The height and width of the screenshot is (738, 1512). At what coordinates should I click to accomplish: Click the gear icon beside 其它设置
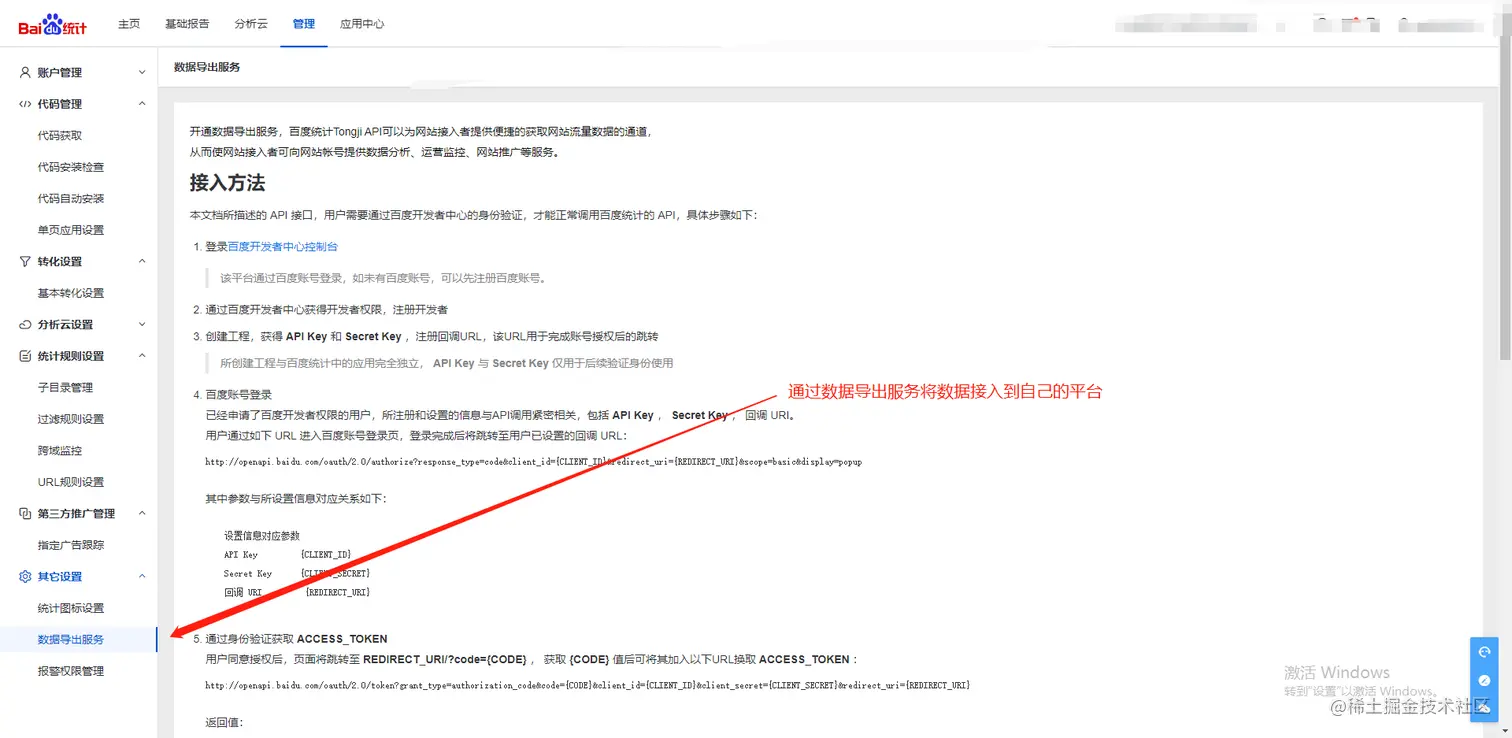pyautogui.click(x=26, y=577)
